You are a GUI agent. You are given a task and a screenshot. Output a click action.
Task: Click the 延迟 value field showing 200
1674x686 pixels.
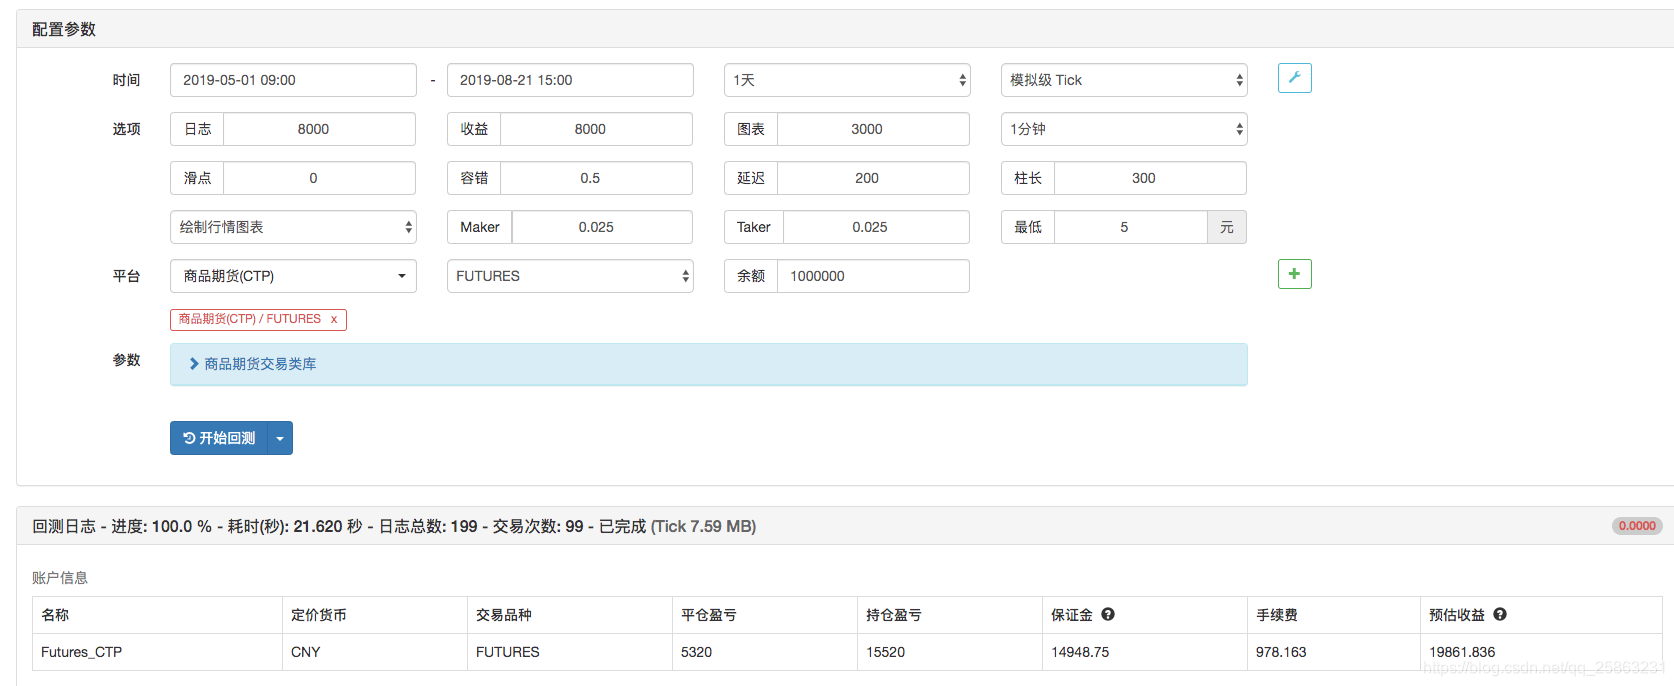click(873, 178)
